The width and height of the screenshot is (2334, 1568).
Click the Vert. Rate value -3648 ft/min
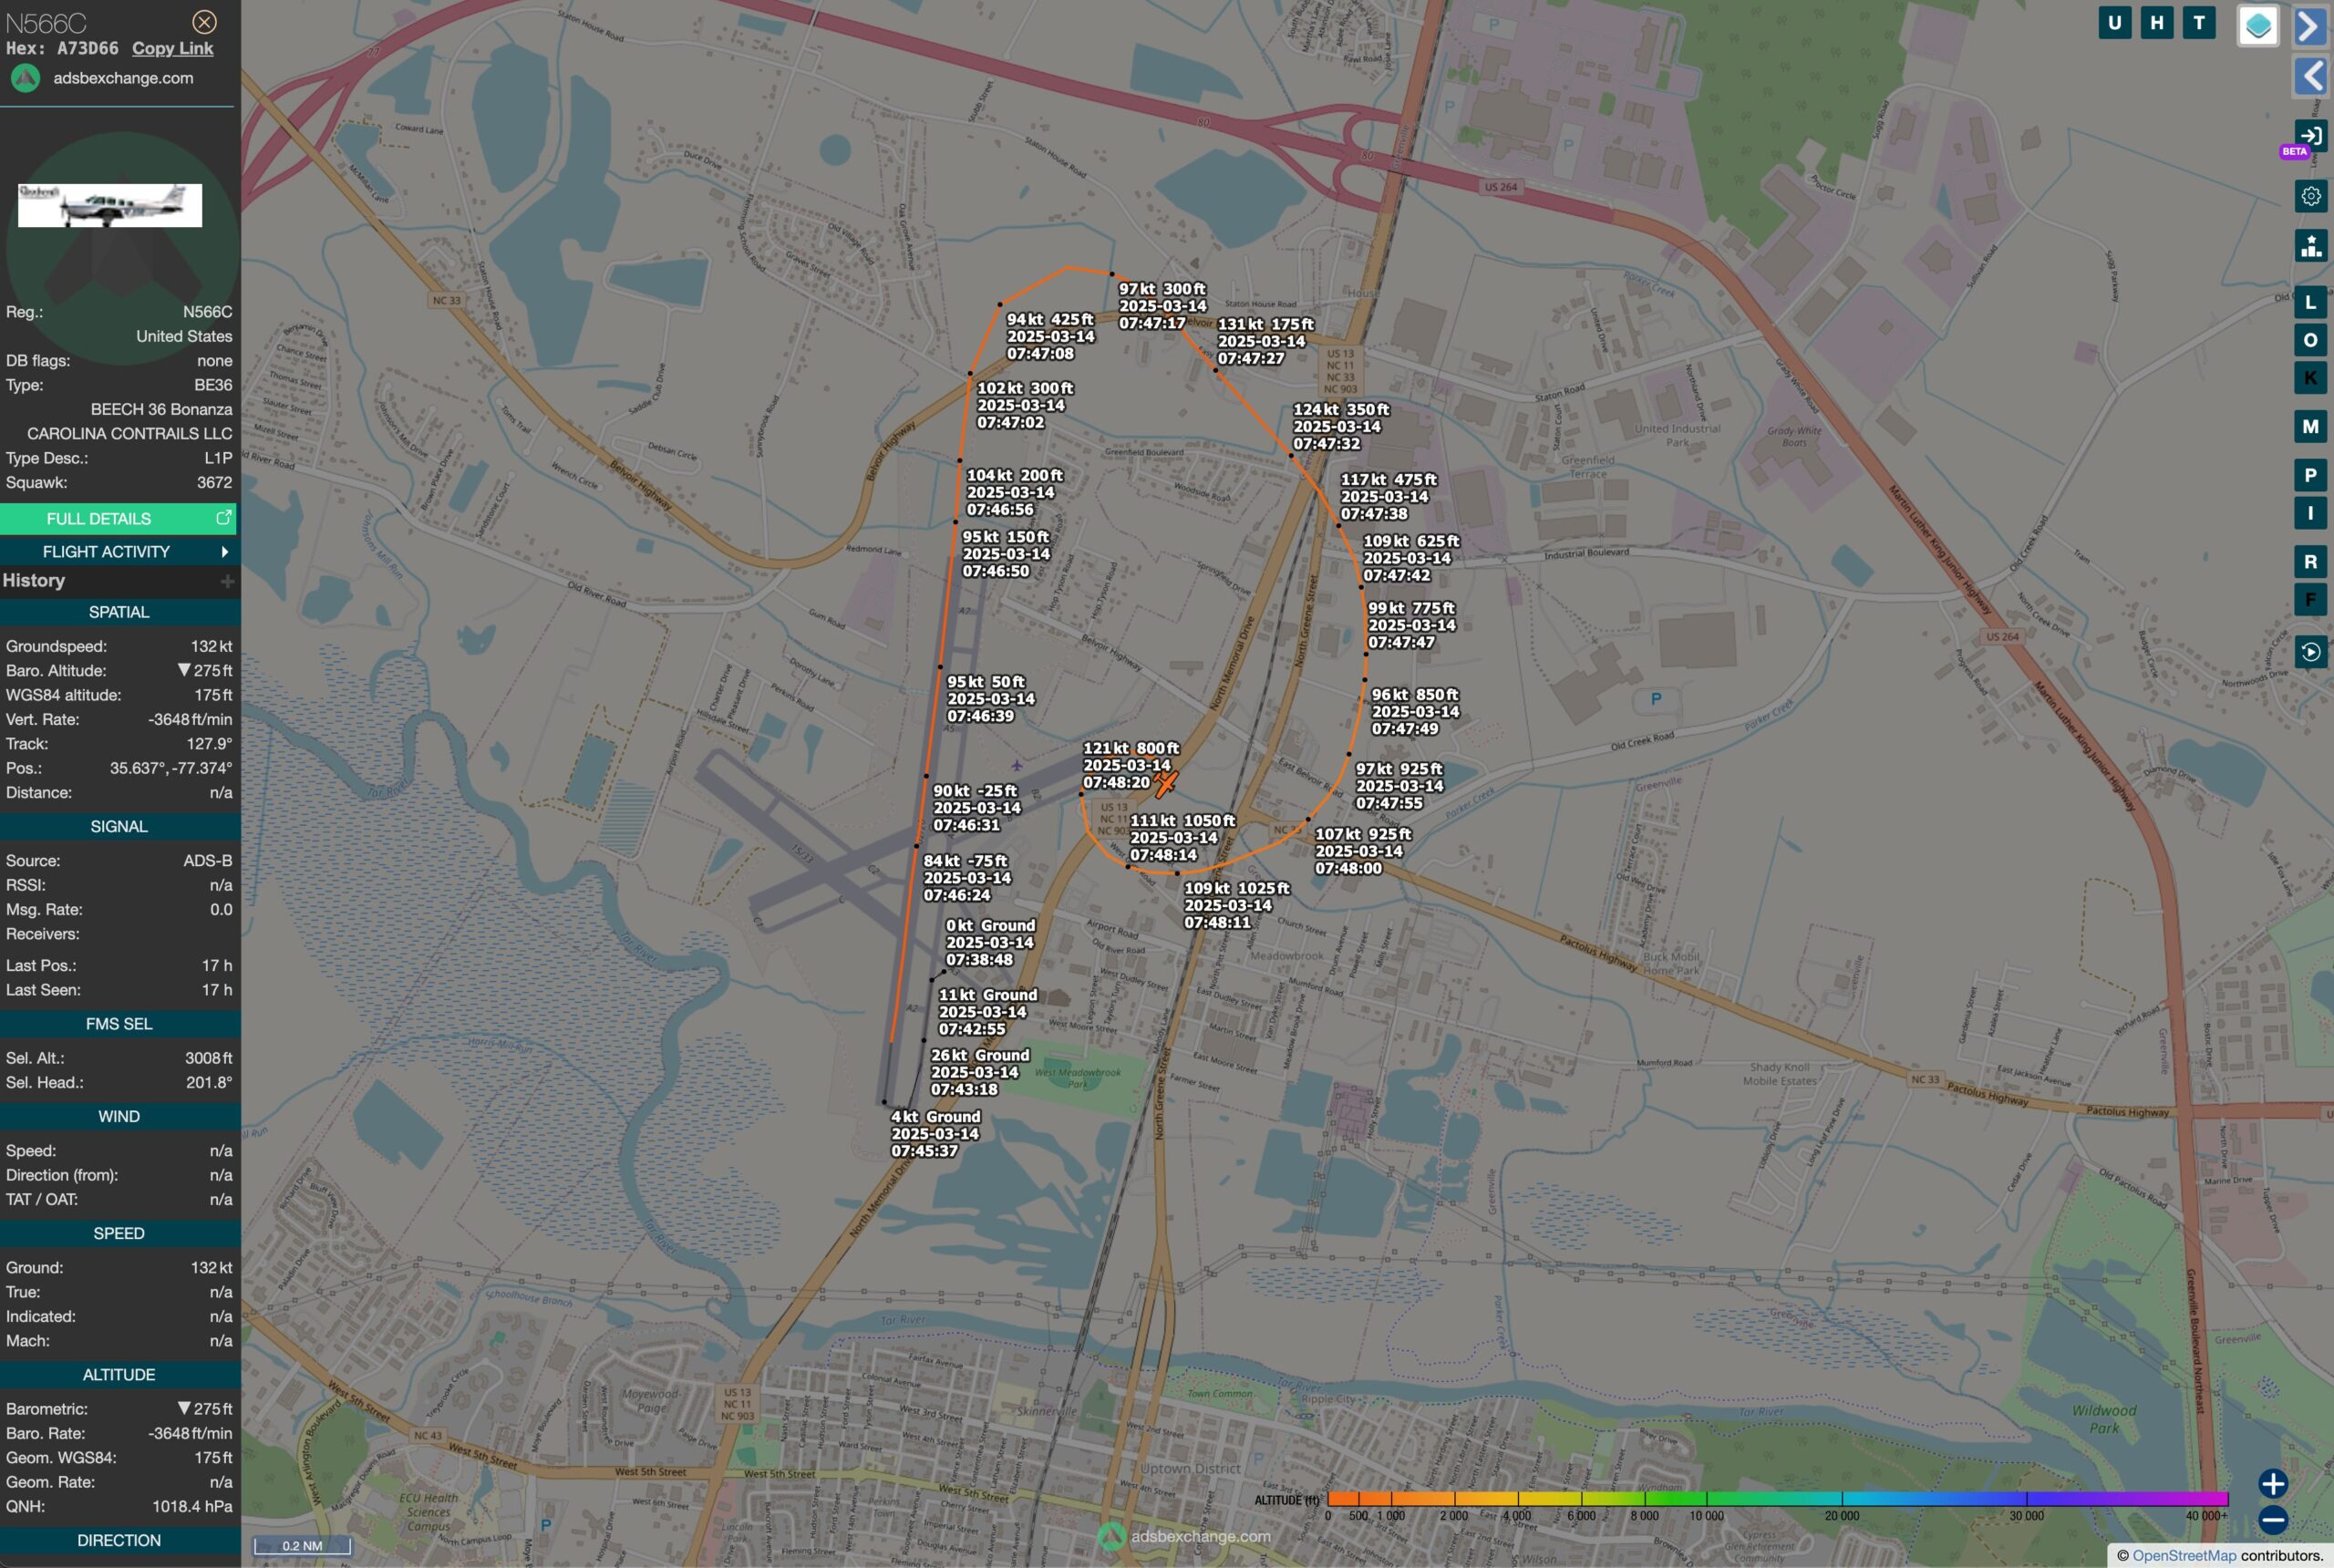click(190, 719)
